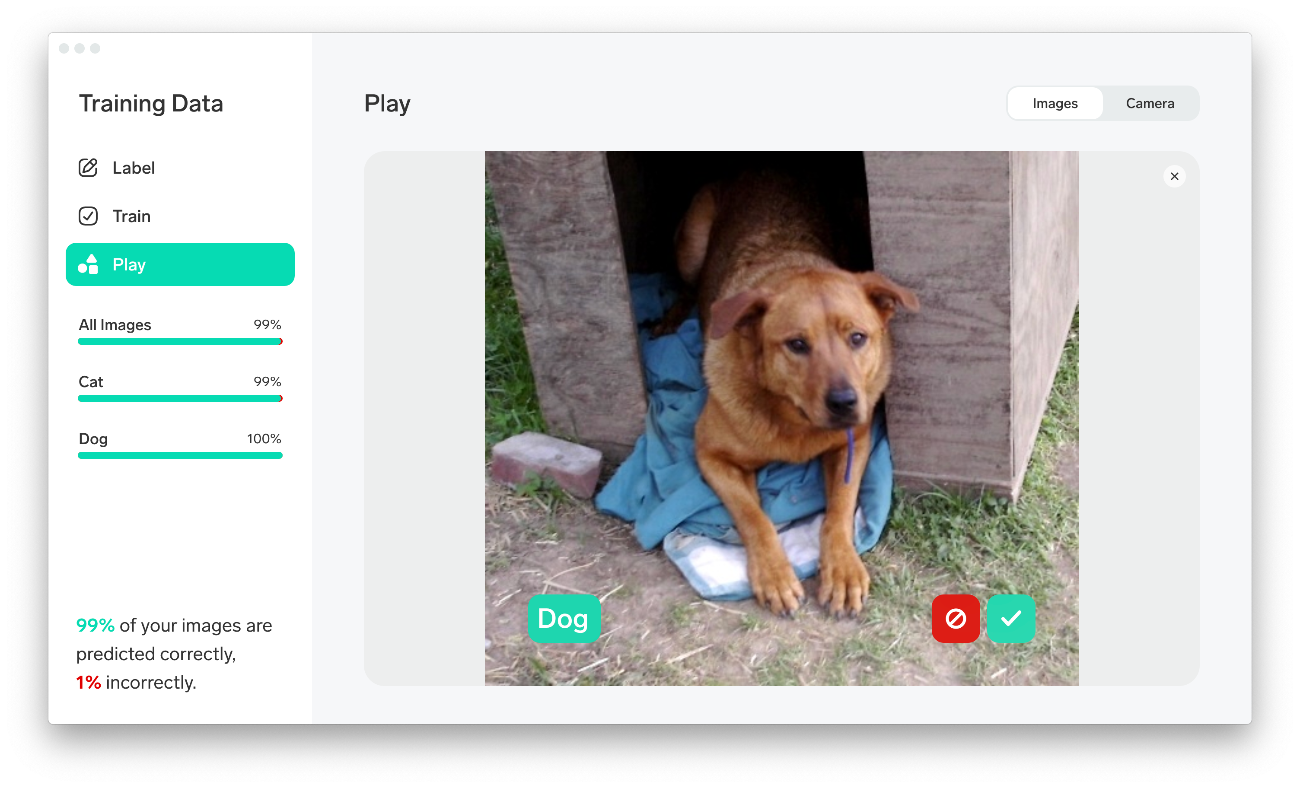The width and height of the screenshot is (1300, 788).
Task: Open the Label section in sidebar
Action: 180,168
